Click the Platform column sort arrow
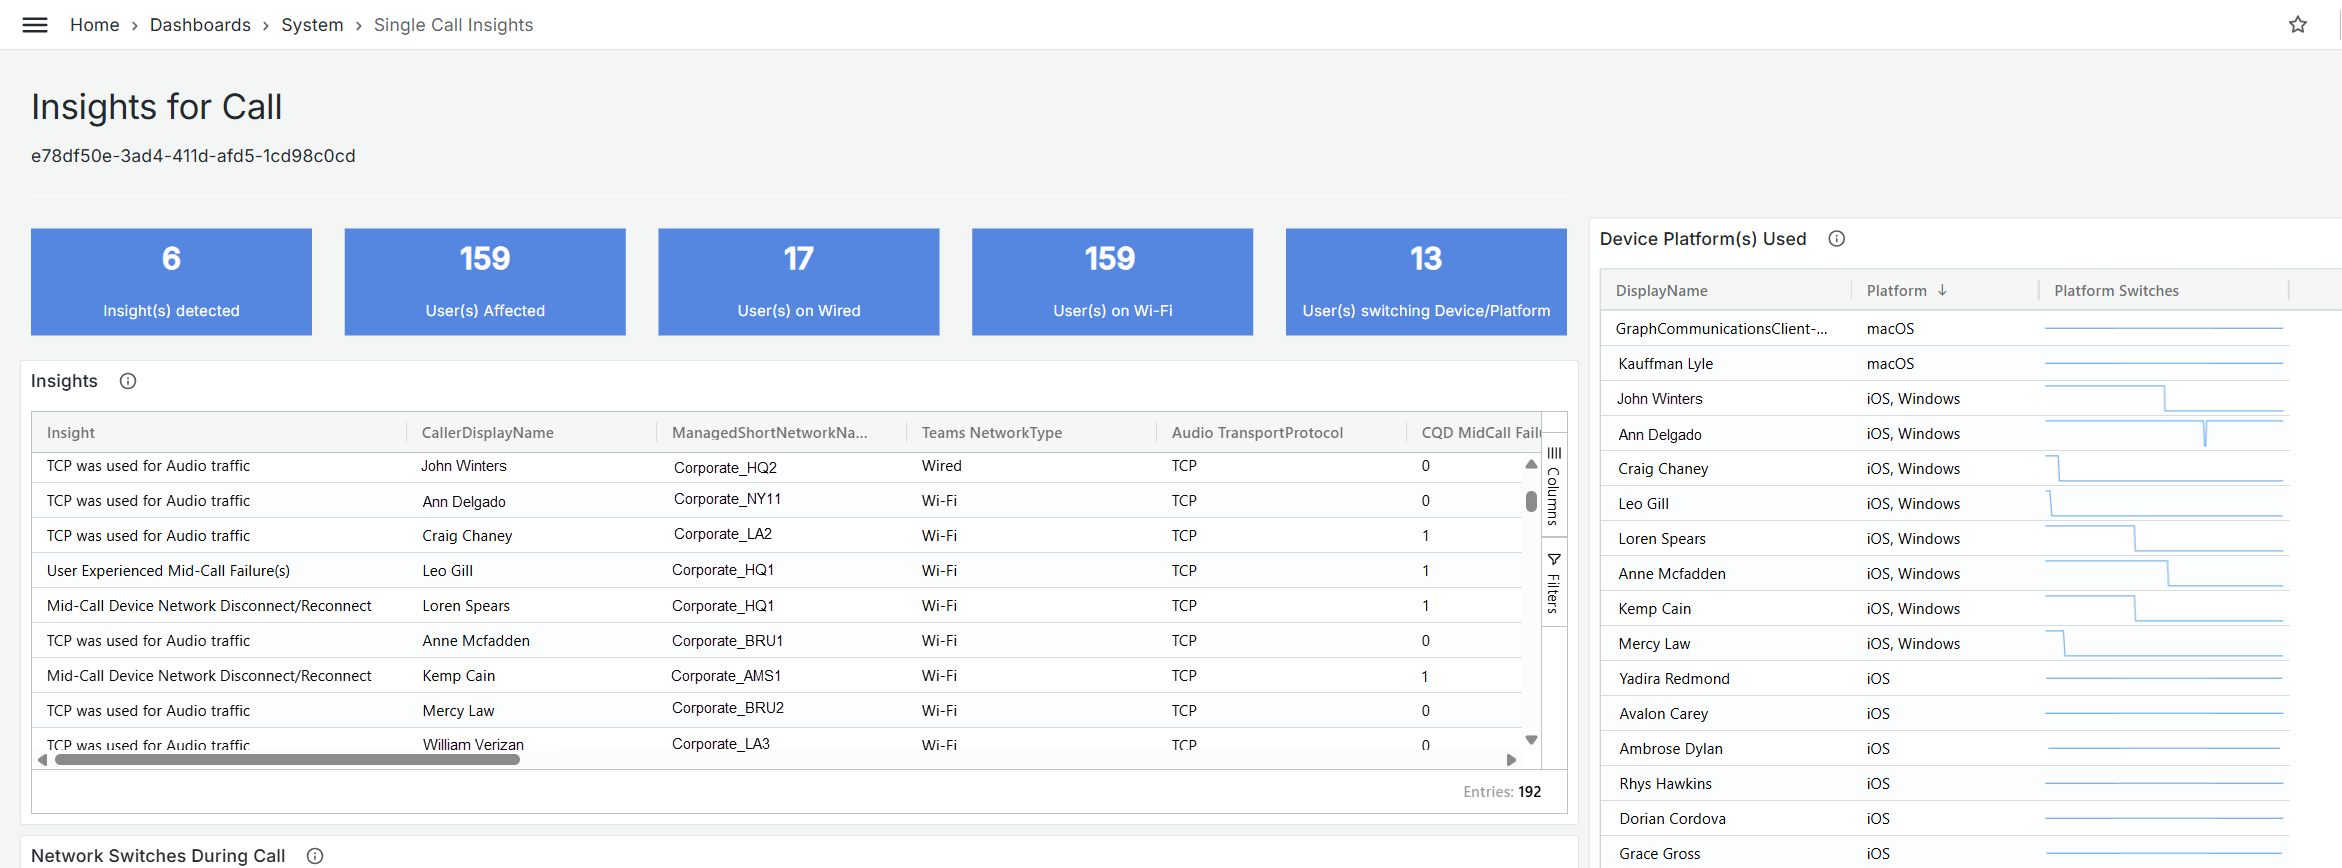The width and height of the screenshot is (2342, 868). (1942, 290)
